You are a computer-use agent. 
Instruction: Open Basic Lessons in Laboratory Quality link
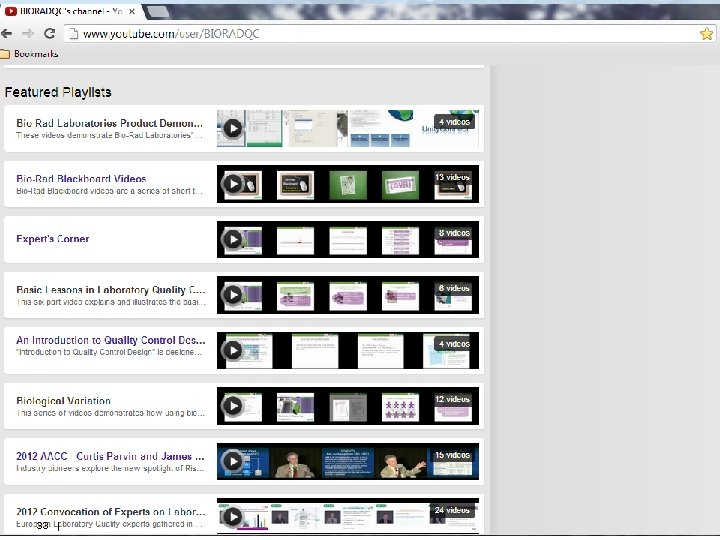click(x=111, y=290)
